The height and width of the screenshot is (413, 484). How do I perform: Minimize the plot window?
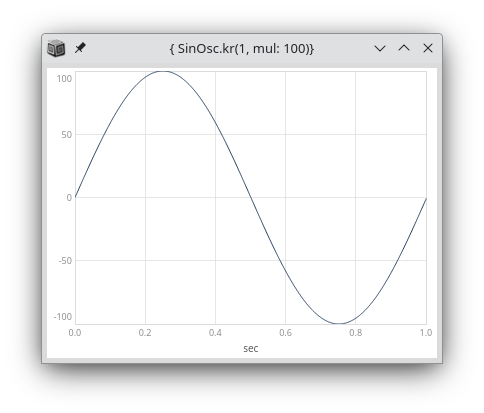tap(380, 48)
